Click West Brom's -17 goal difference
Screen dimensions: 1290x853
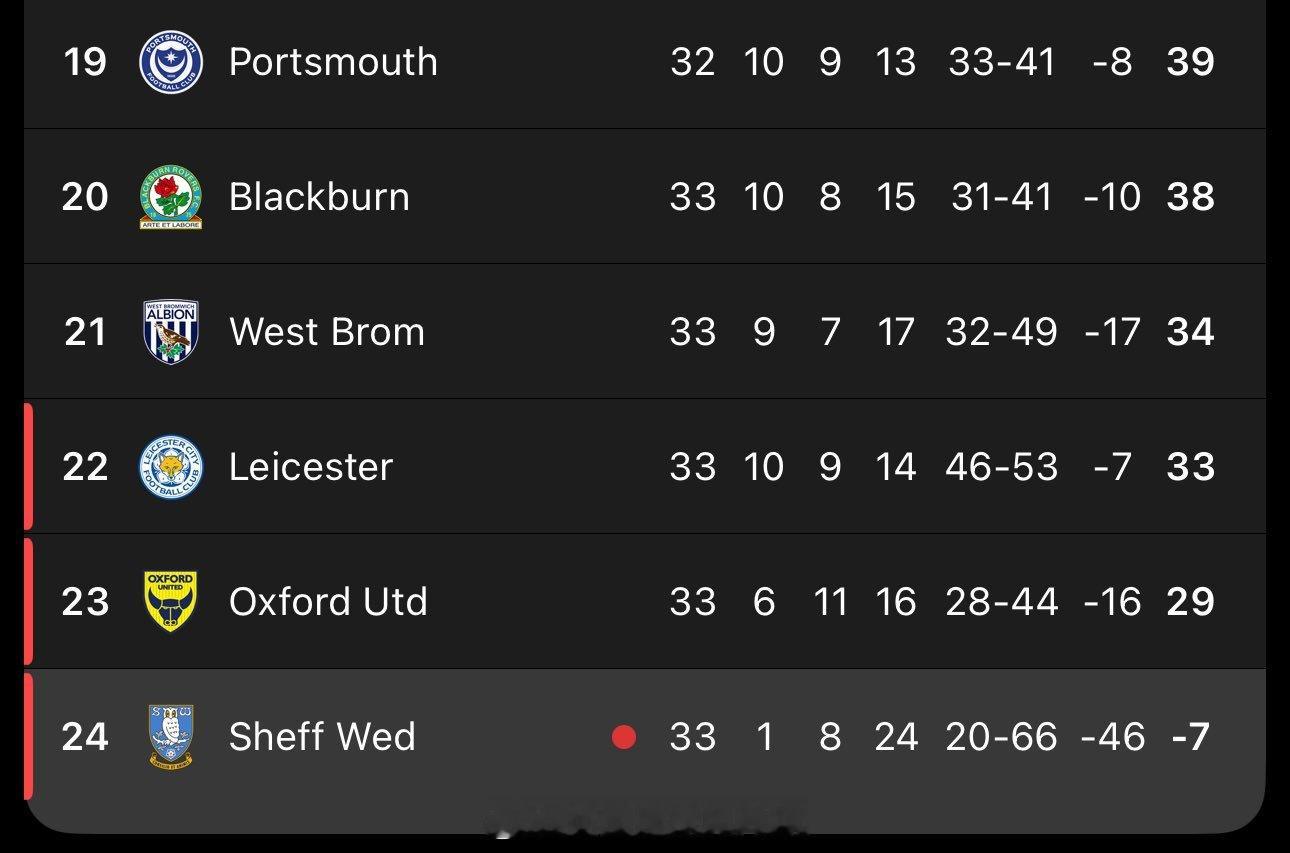point(1112,332)
